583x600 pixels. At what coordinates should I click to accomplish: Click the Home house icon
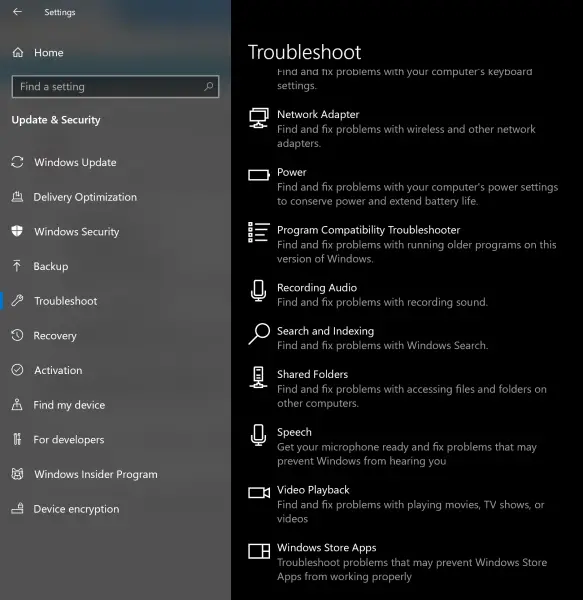click(x=18, y=52)
